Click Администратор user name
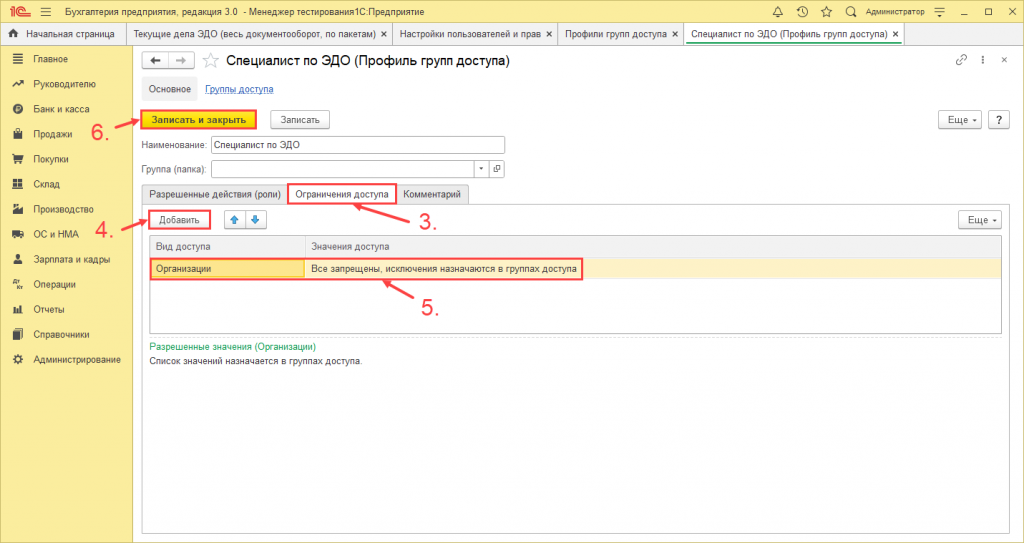The width and height of the screenshot is (1024, 543). click(895, 12)
